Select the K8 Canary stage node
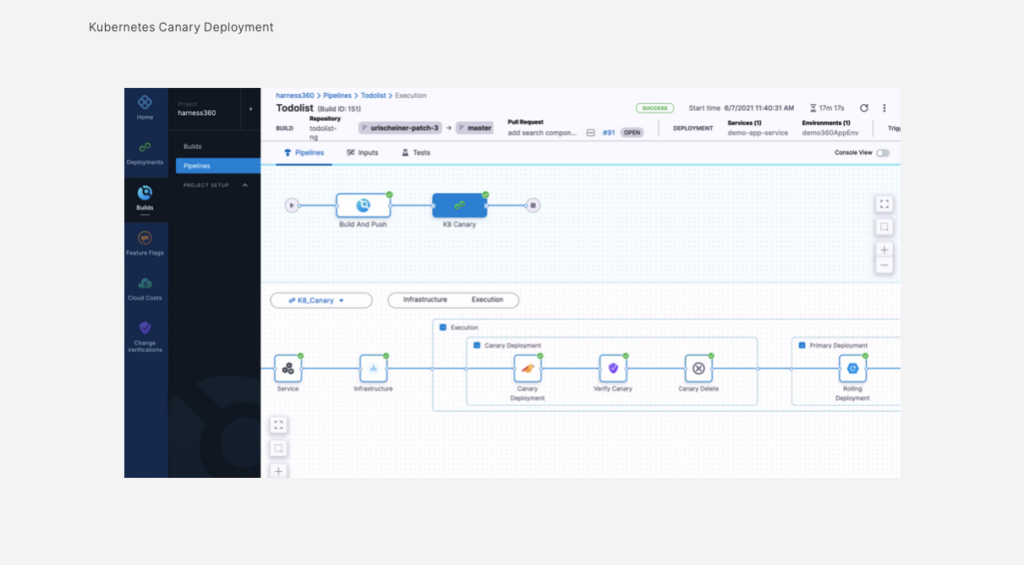The width and height of the screenshot is (1024, 565). click(460, 205)
